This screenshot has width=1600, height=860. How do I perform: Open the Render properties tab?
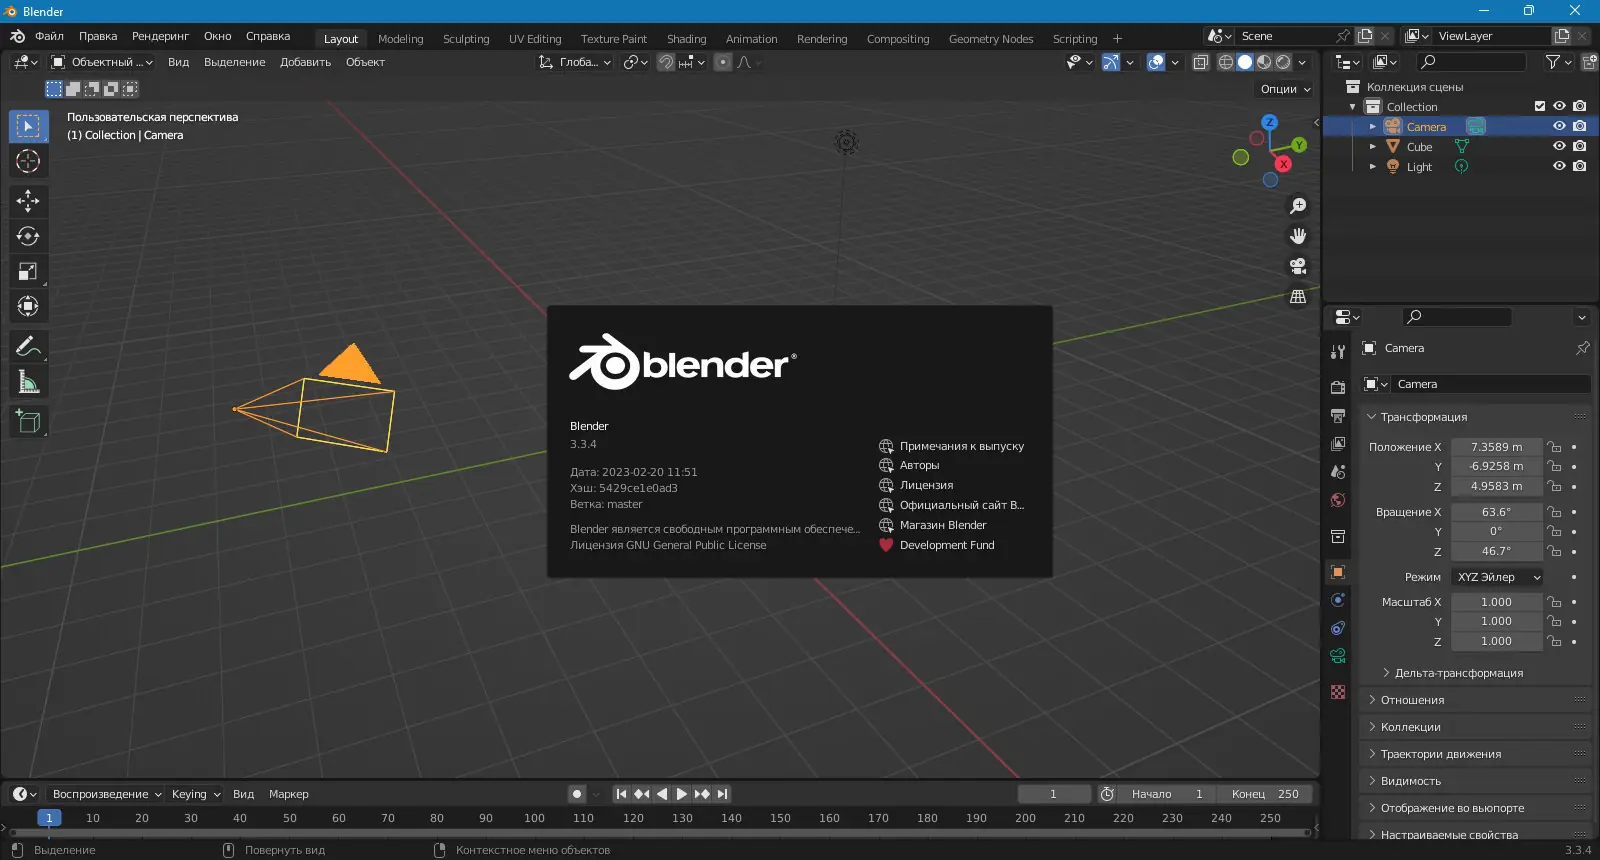(x=1338, y=388)
